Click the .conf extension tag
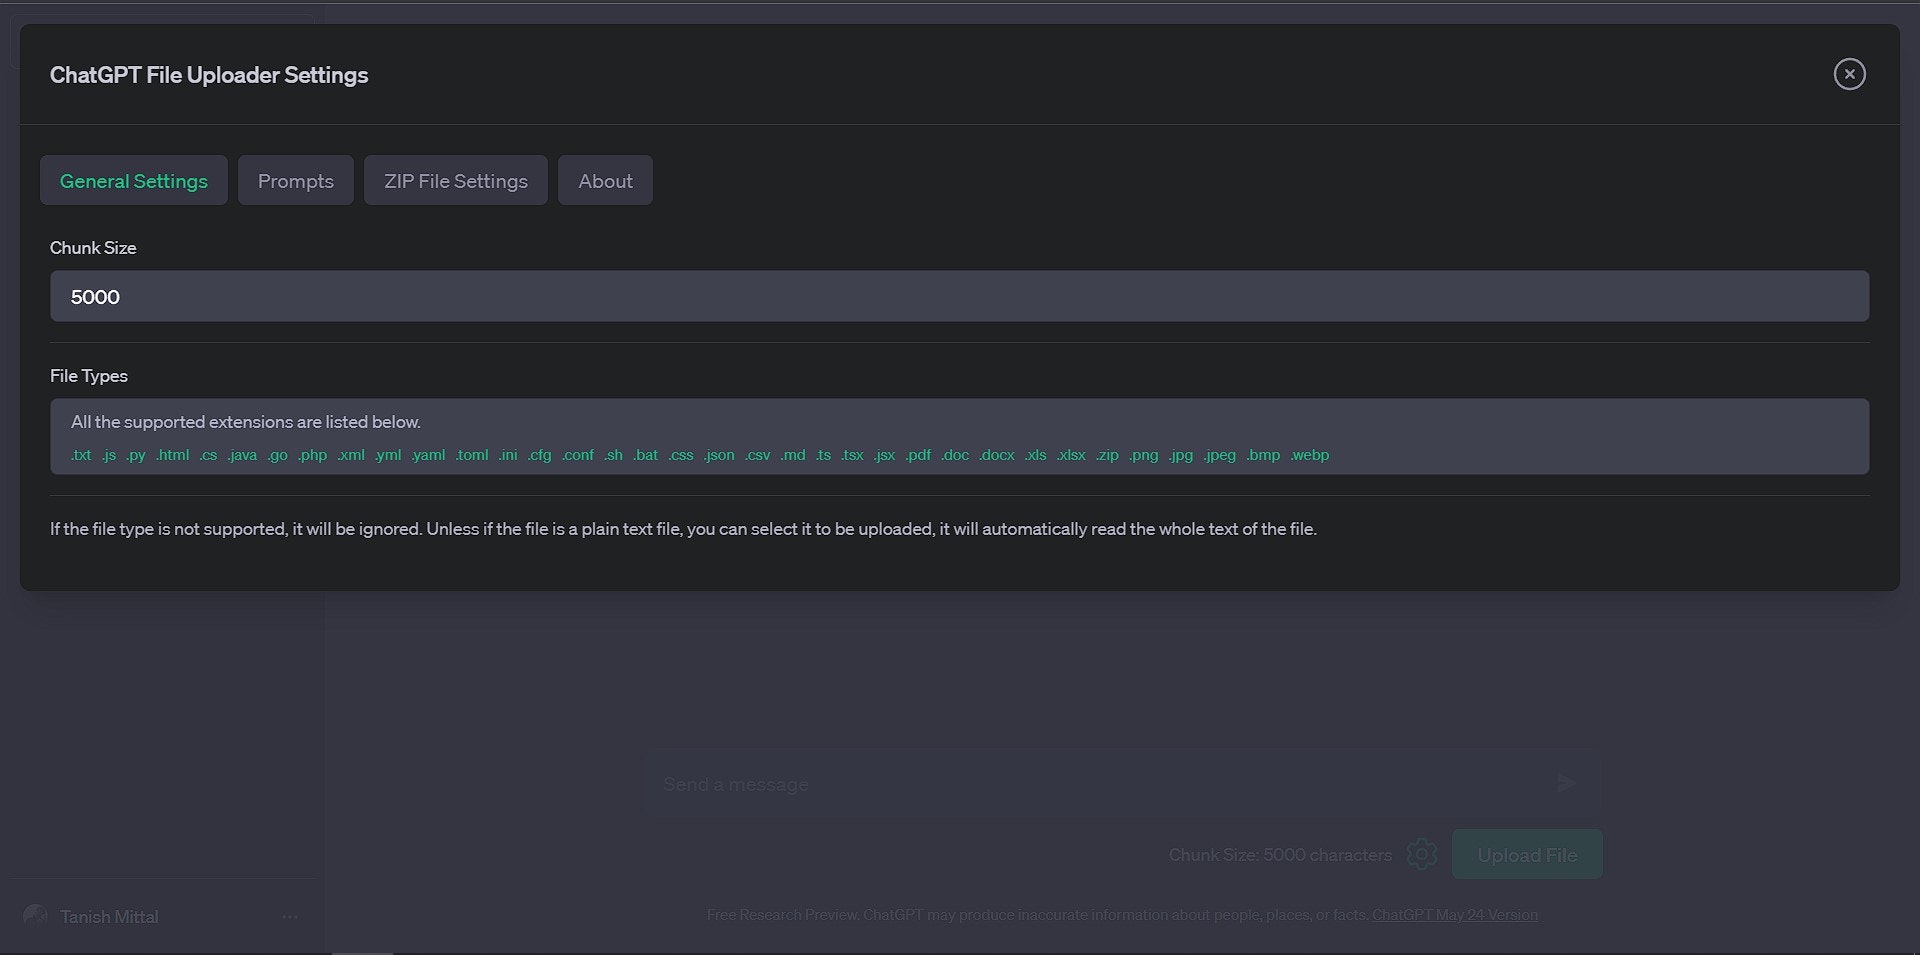1920x955 pixels. pyautogui.click(x=577, y=455)
